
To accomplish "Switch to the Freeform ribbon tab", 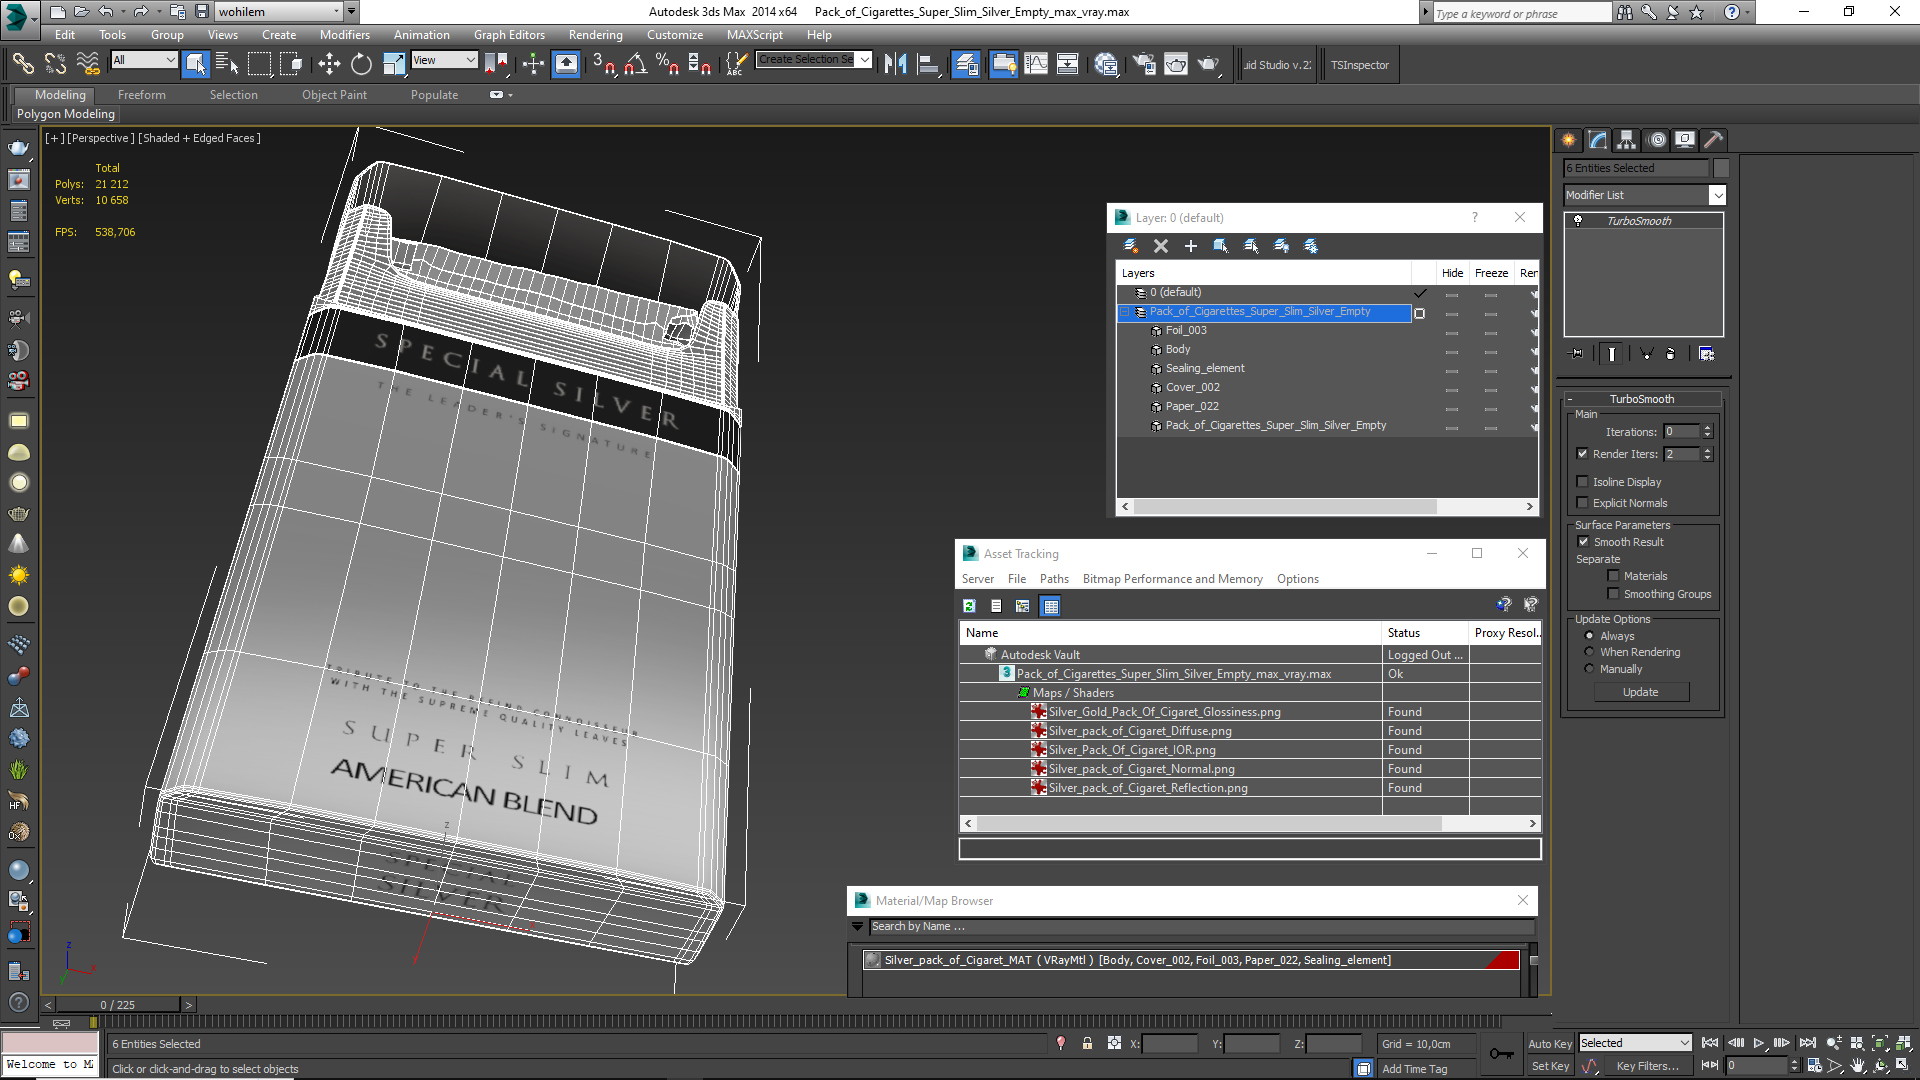I will coord(141,95).
